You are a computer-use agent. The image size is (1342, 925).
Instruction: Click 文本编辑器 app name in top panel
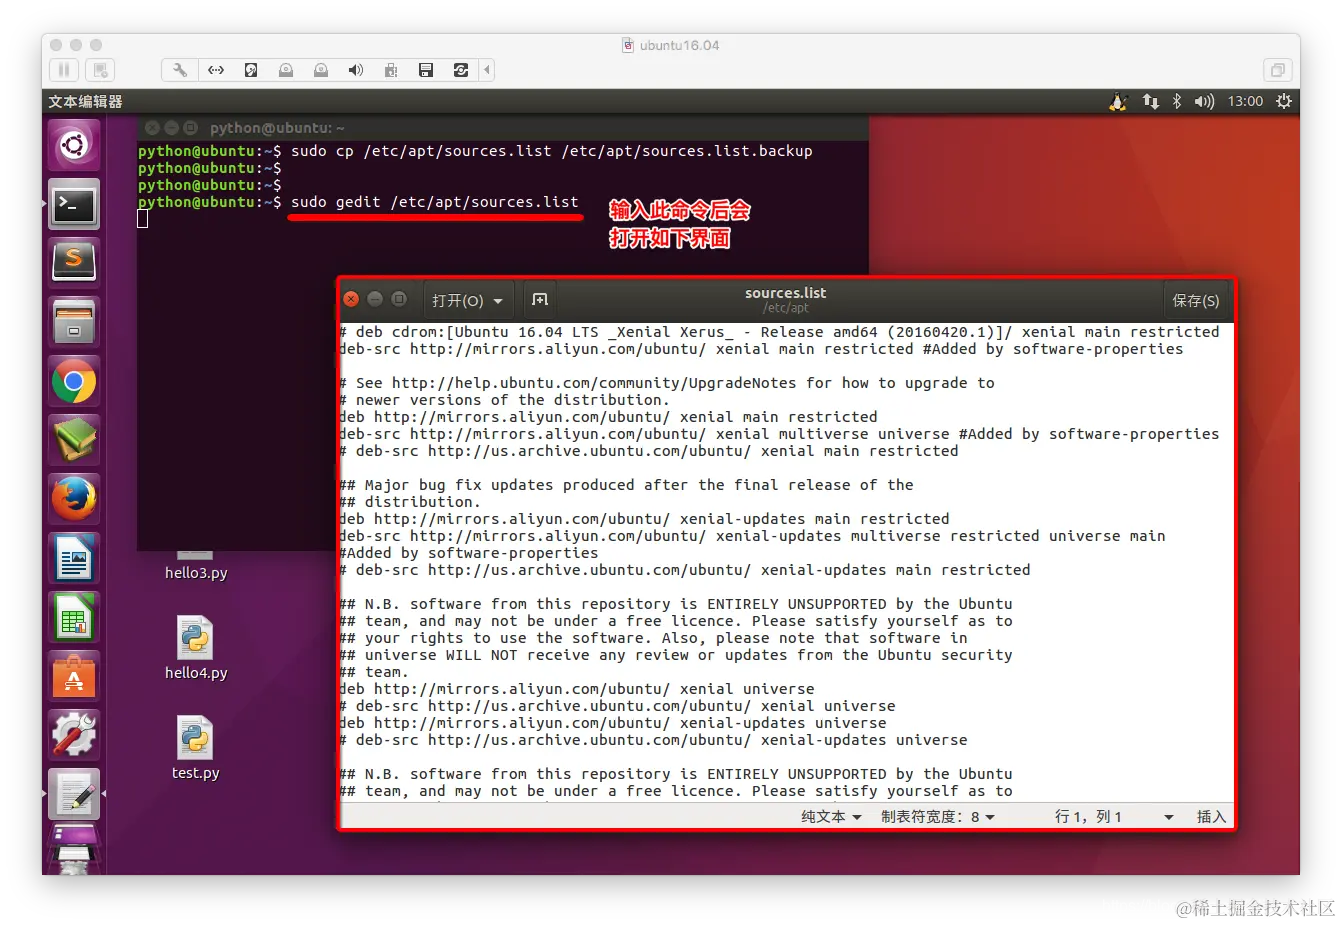(x=85, y=102)
